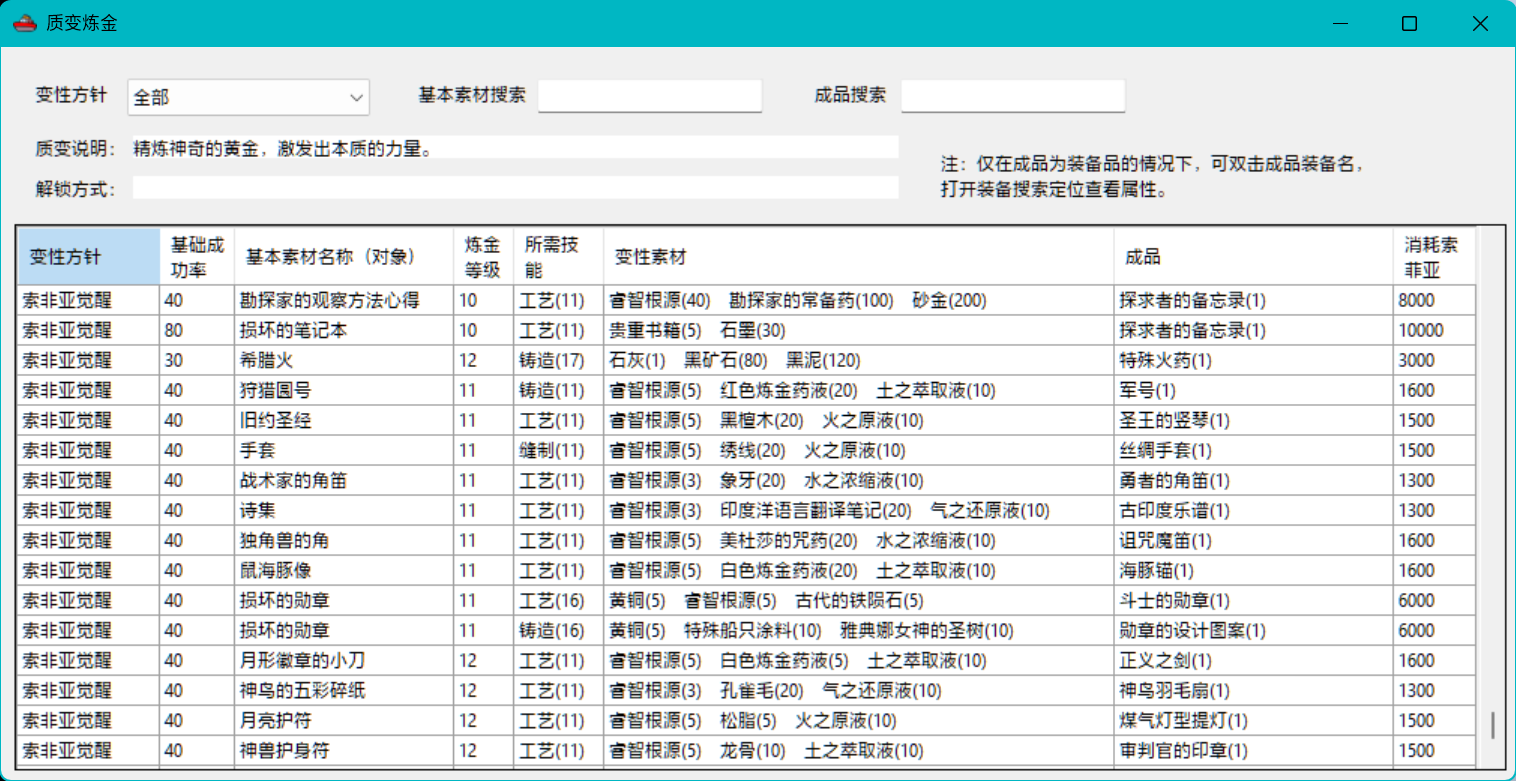Click the 所需技能 column header
Image resolution: width=1516 pixels, height=781 pixels.
pyautogui.click(x=558, y=256)
